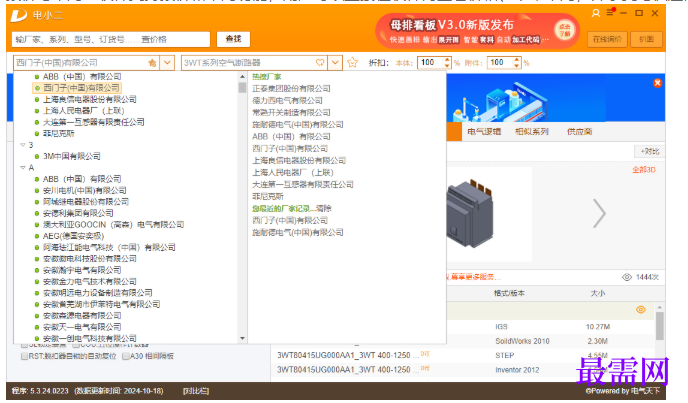Click the manufacturer tree scrollbar down arrow
Screen dimensions: 688x403
point(242,338)
